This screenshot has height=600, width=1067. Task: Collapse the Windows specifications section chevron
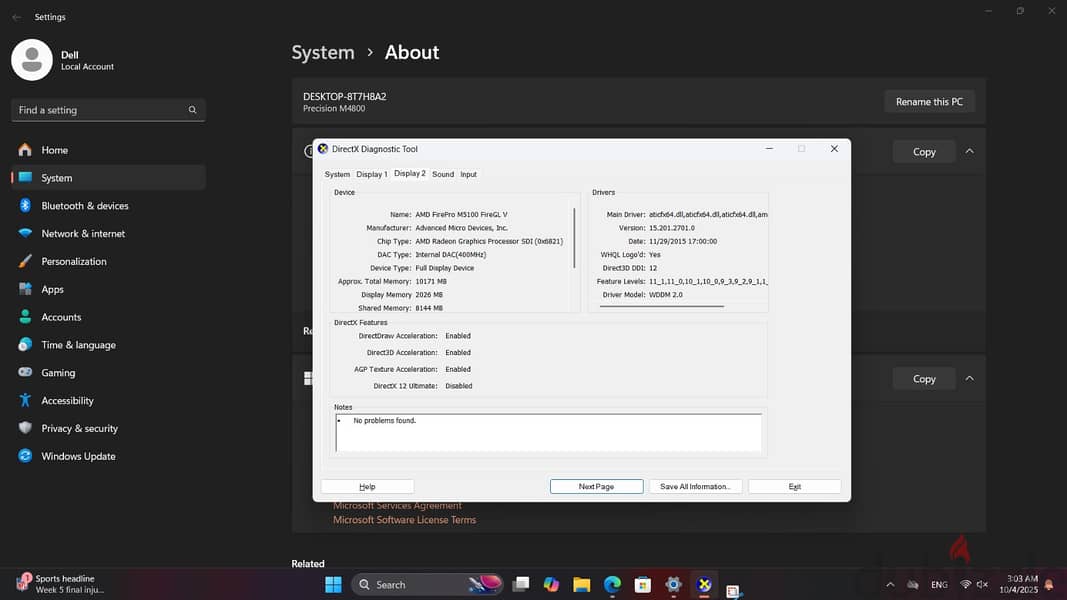[970, 378]
